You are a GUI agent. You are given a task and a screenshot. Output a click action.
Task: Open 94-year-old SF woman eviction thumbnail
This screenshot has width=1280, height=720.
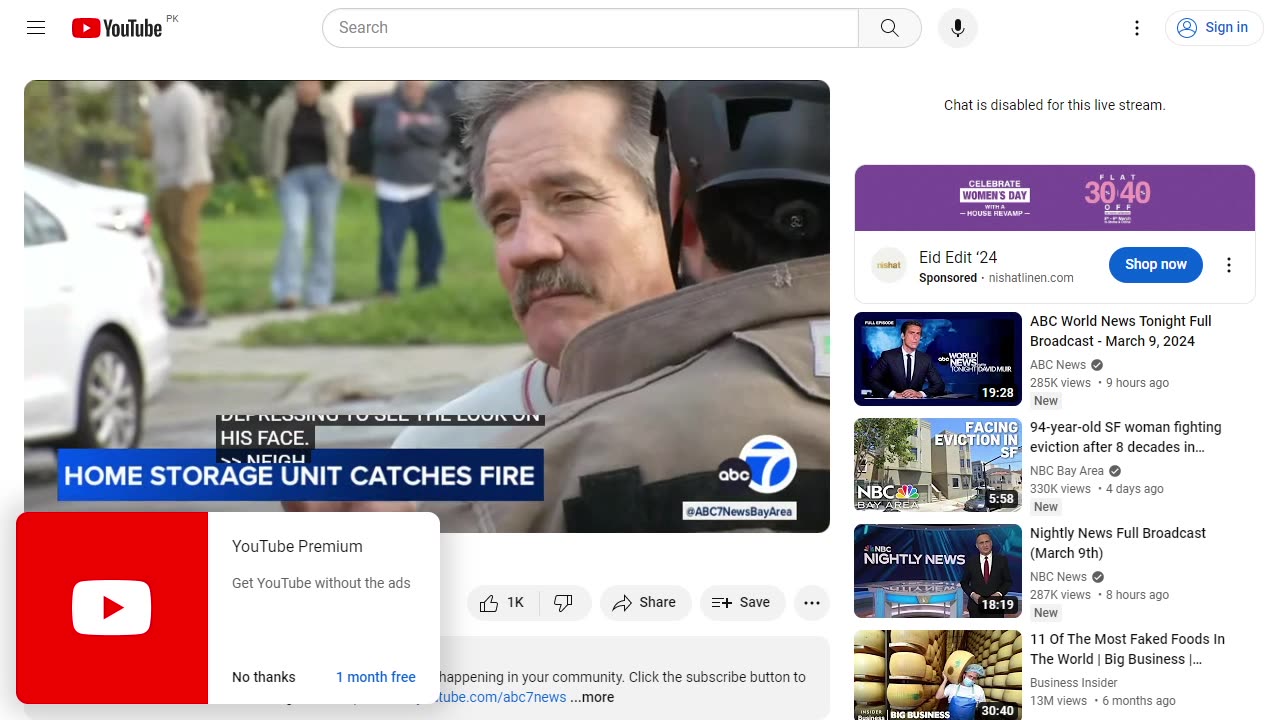(x=938, y=465)
